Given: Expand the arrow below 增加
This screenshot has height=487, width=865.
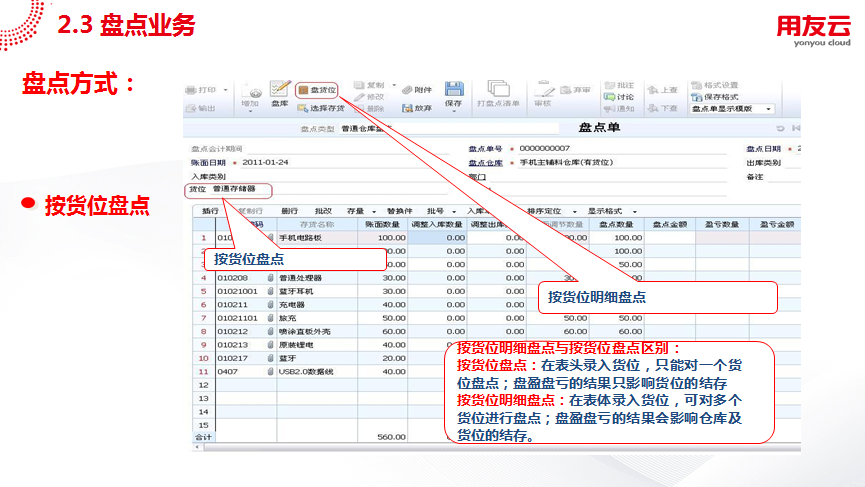Looking at the screenshot, I should click(x=250, y=111).
